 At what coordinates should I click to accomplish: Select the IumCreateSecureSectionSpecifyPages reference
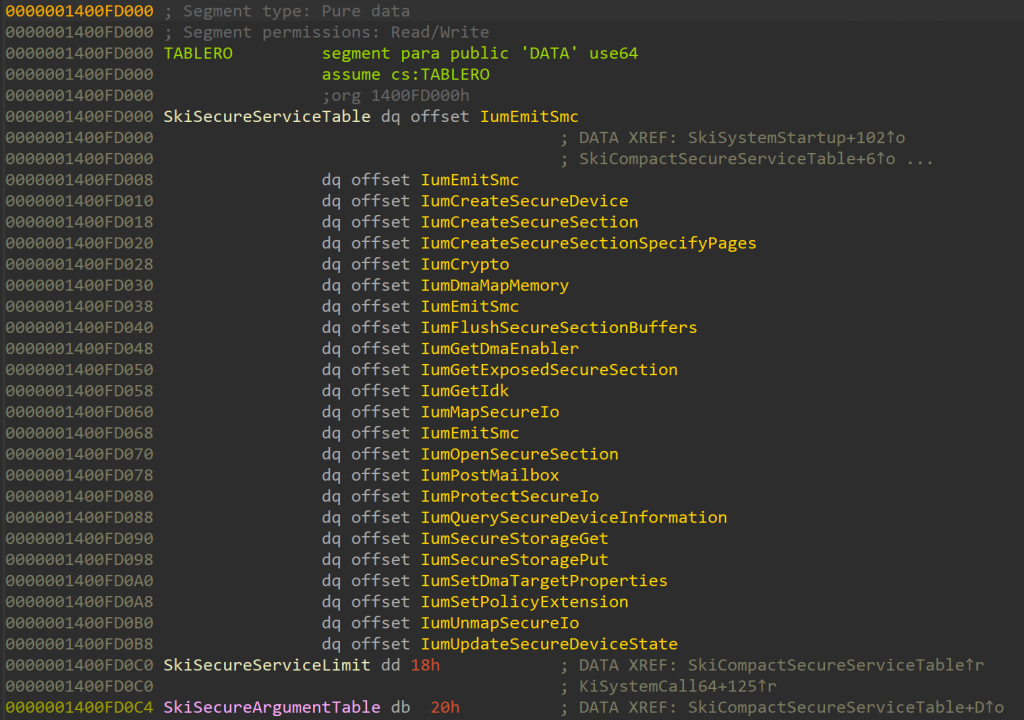tap(588, 243)
